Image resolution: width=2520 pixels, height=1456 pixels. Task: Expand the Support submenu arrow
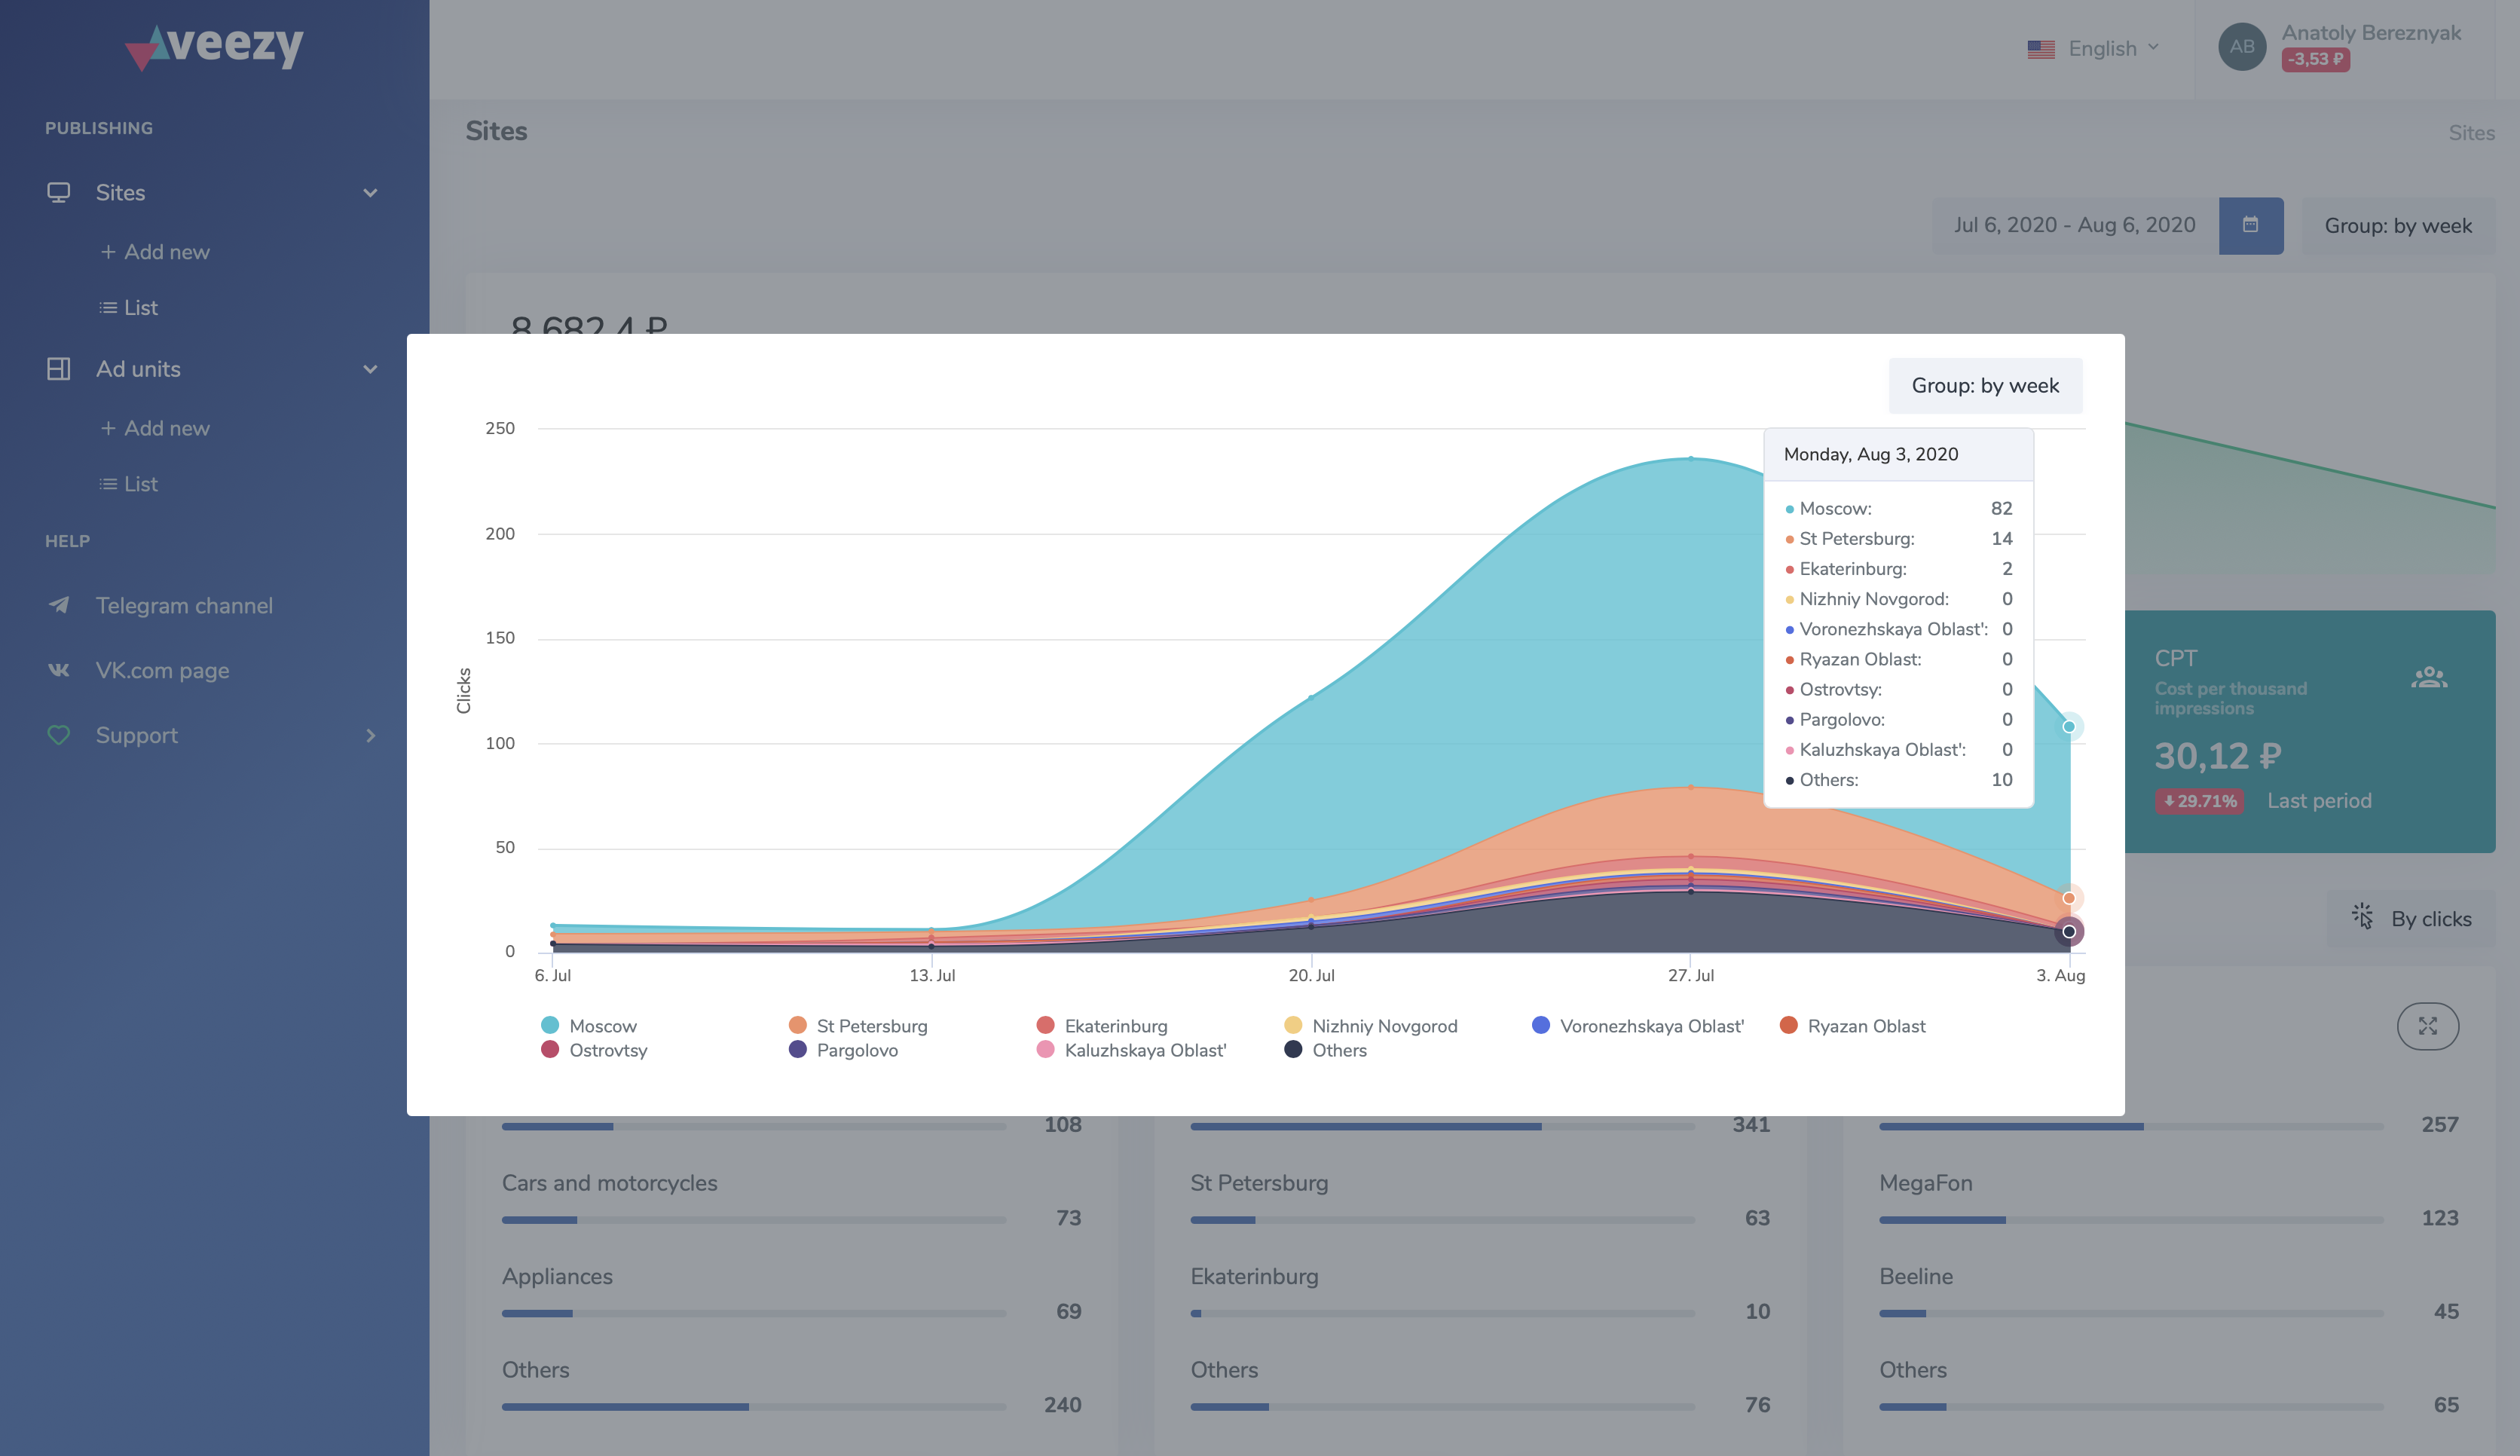[x=370, y=735]
